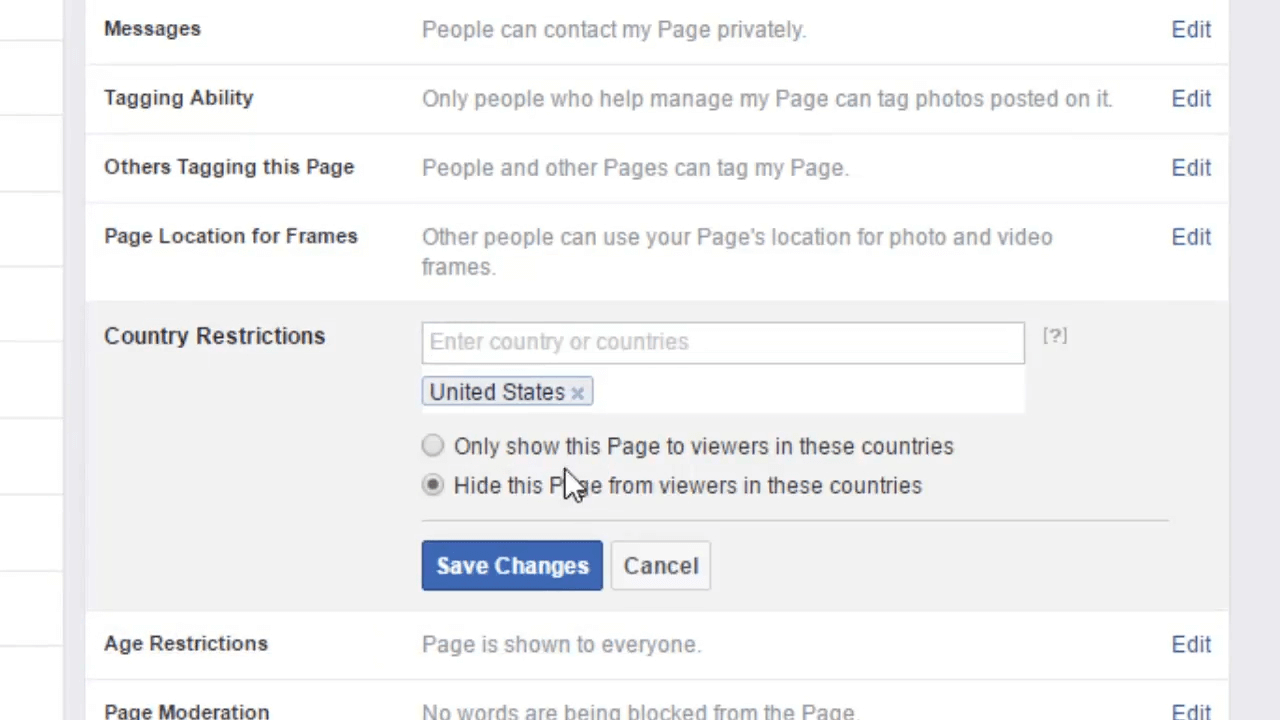Edit the Age Restrictions setting
The width and height of the screenshot is (1280, 720).
tap(1191, 645)
